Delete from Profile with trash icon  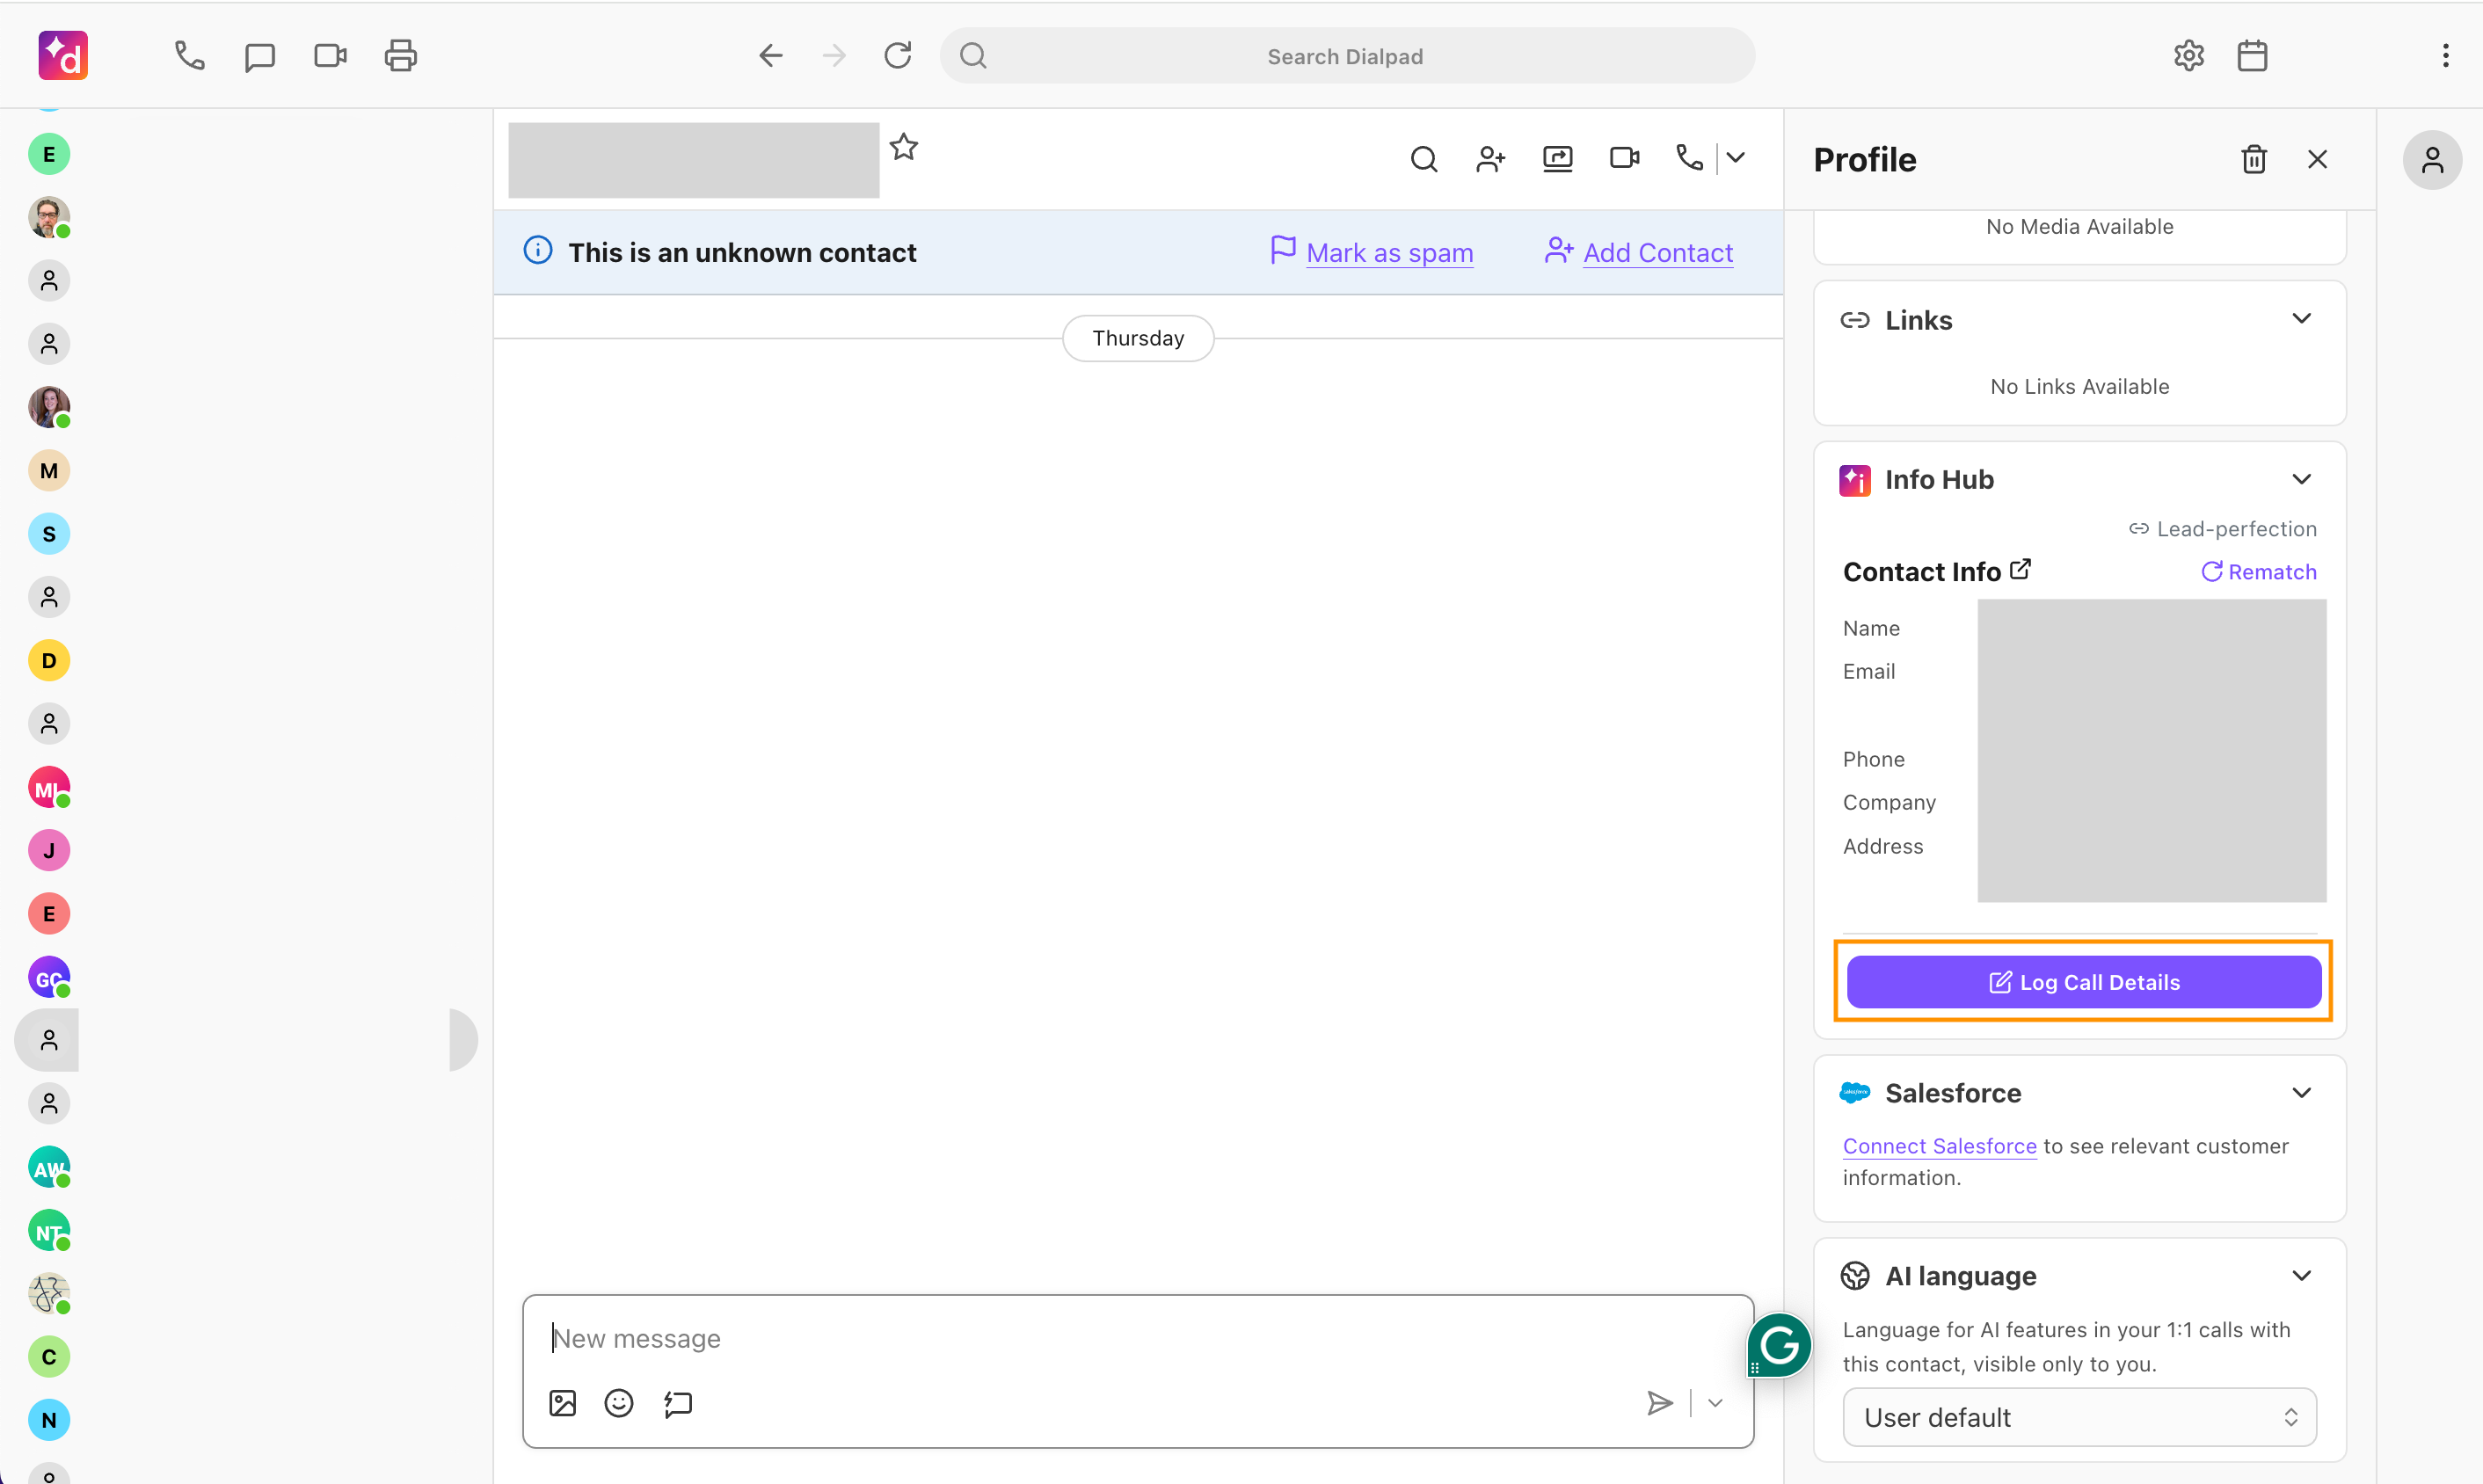[x=2254, y=160]
